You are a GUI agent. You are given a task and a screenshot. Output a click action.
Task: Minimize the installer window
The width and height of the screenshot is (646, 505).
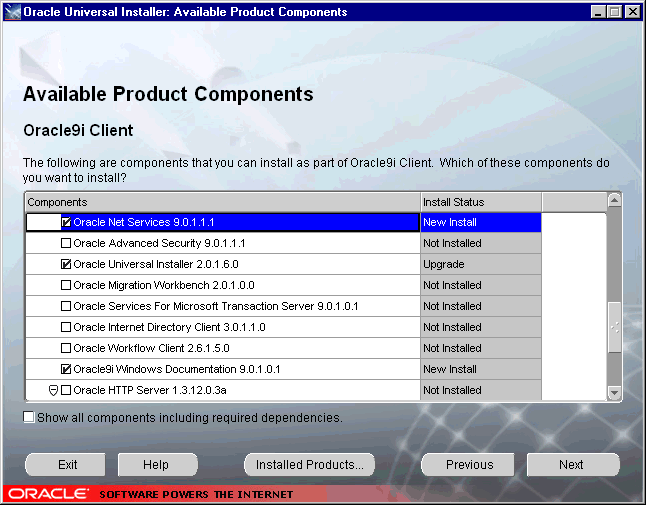pos(598,12)
